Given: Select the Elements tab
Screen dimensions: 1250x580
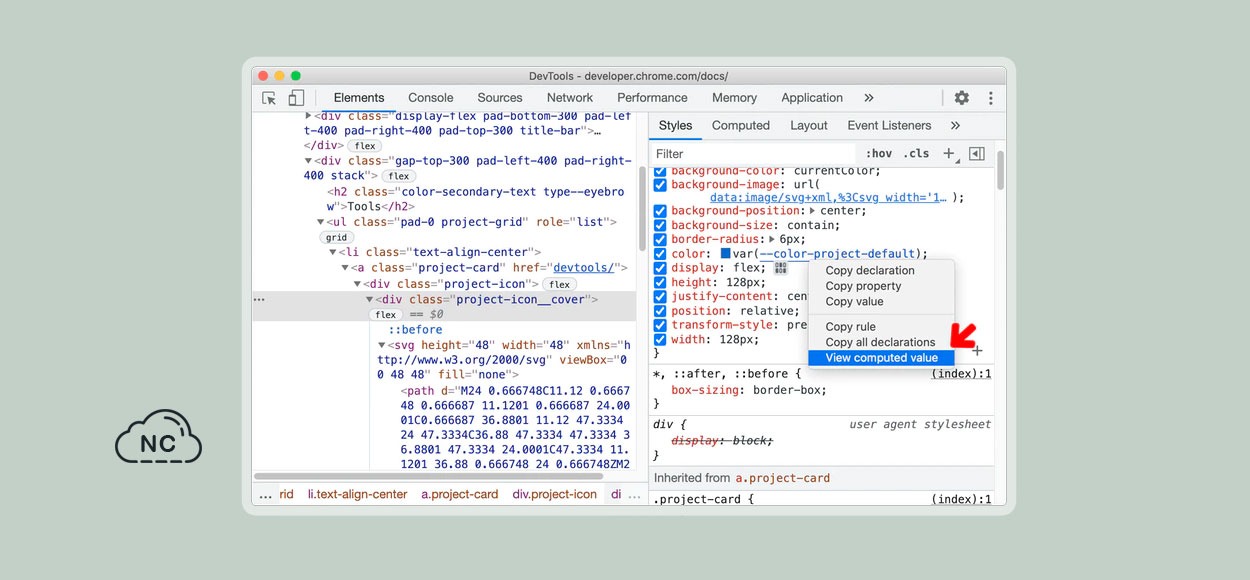Looking at the screenshot, I should point(359,98).
